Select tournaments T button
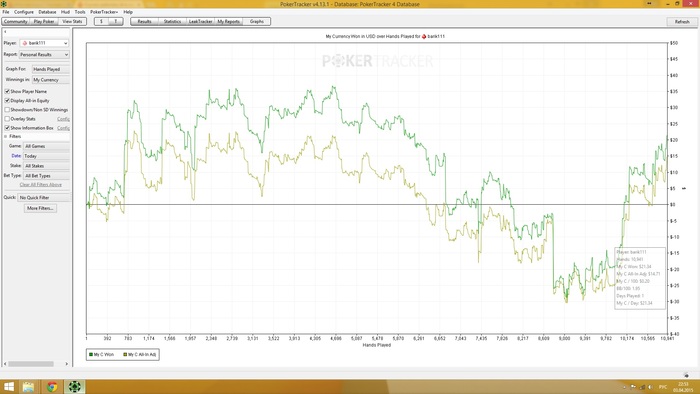Viewport: 700px width, 394px height. 116,21
